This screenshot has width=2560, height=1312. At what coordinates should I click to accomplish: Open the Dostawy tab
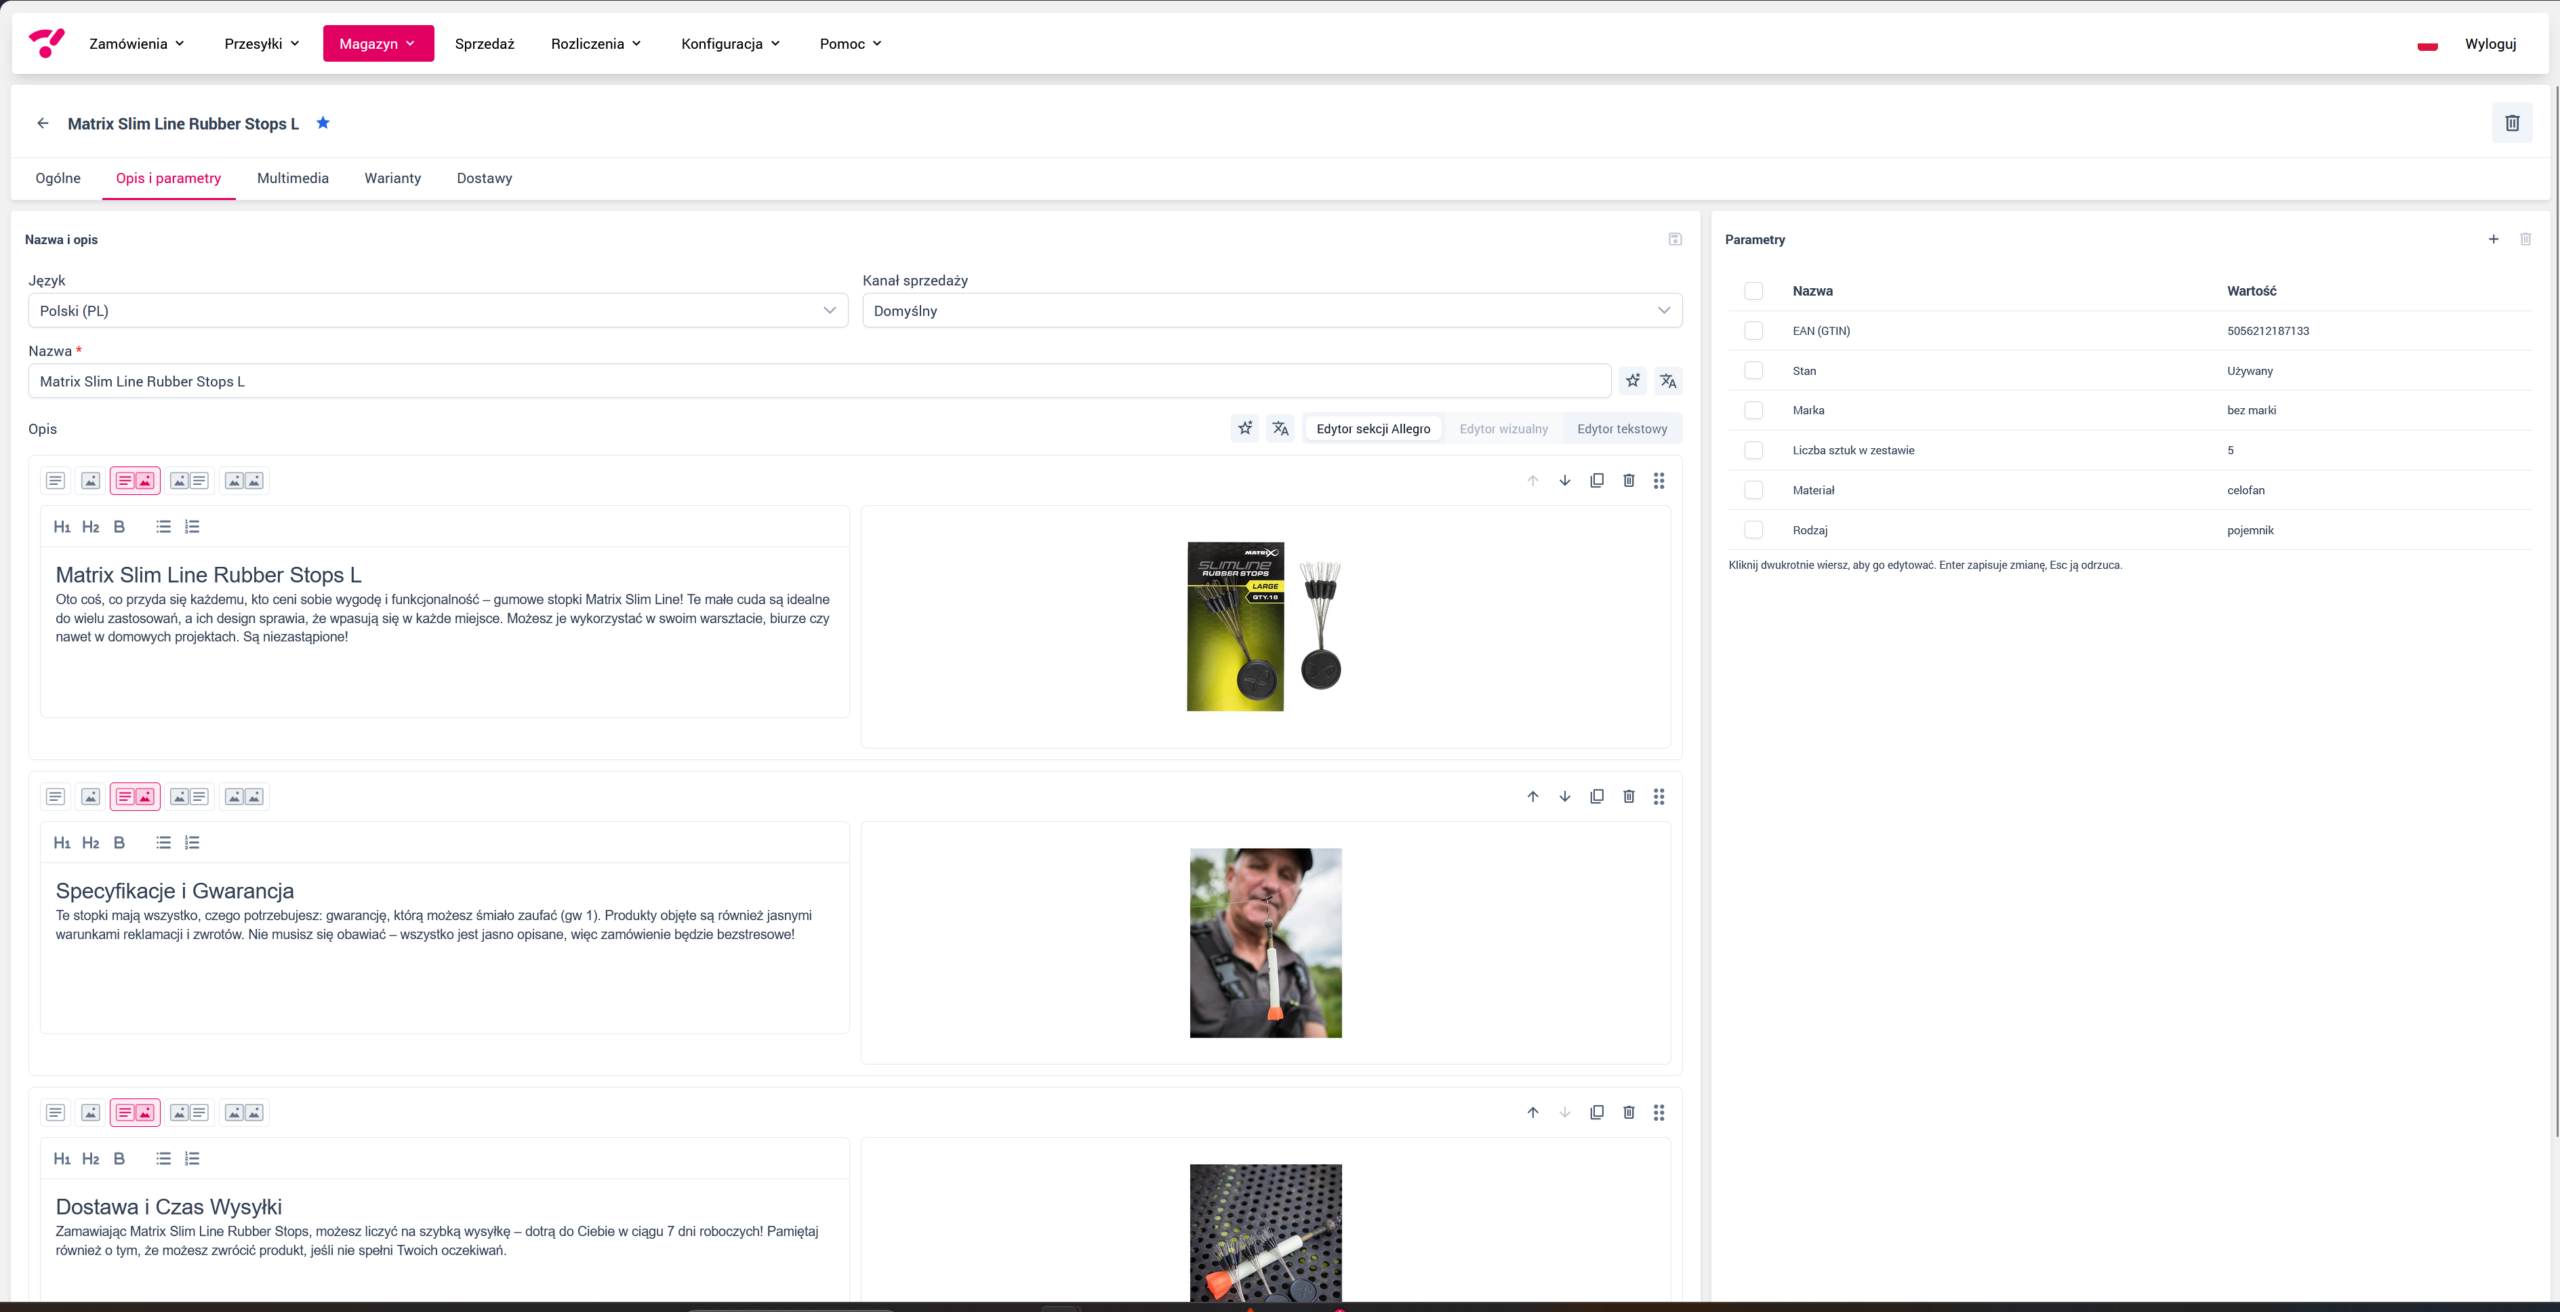485,178
